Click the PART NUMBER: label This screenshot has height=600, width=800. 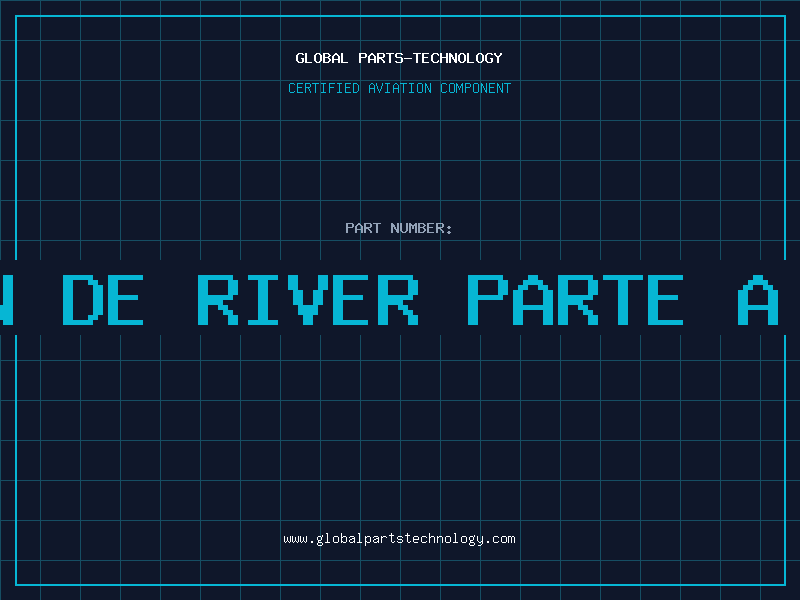pyautogui.click(x=399, y=228)
